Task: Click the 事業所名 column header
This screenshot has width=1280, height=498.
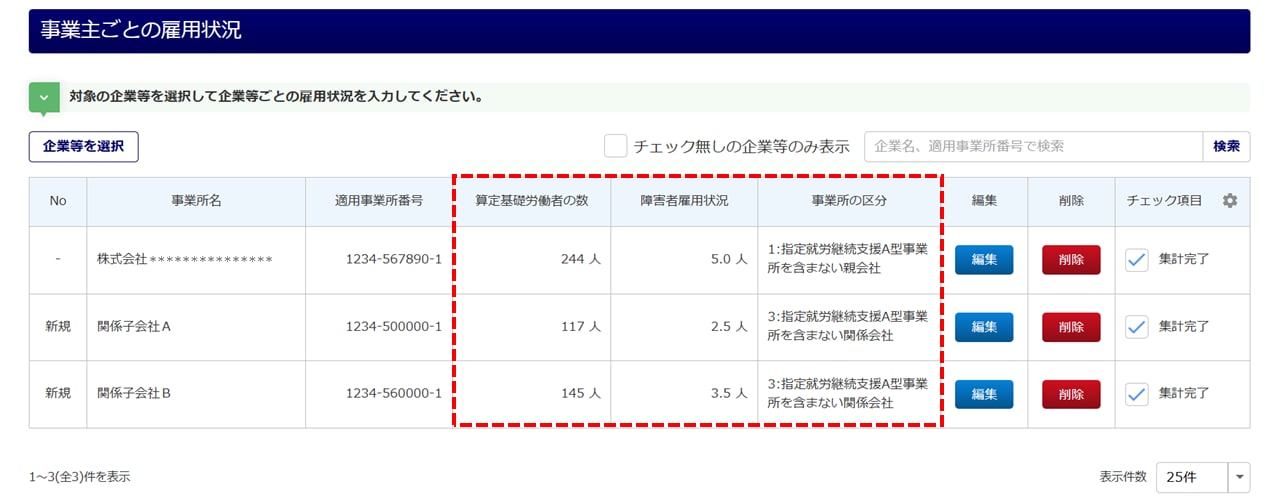Action: click(x=196, y=201)
